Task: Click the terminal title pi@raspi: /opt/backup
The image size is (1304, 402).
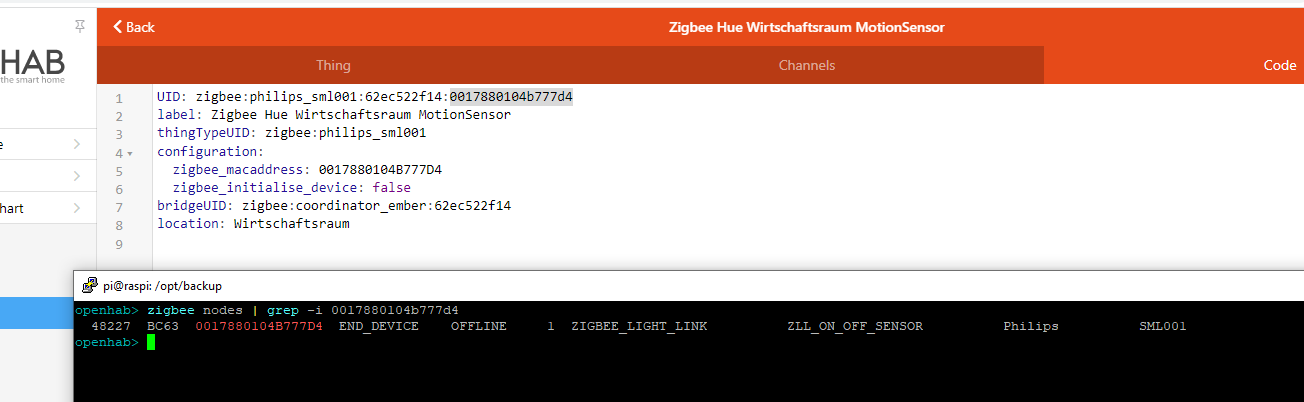Action: click(162, 285)
